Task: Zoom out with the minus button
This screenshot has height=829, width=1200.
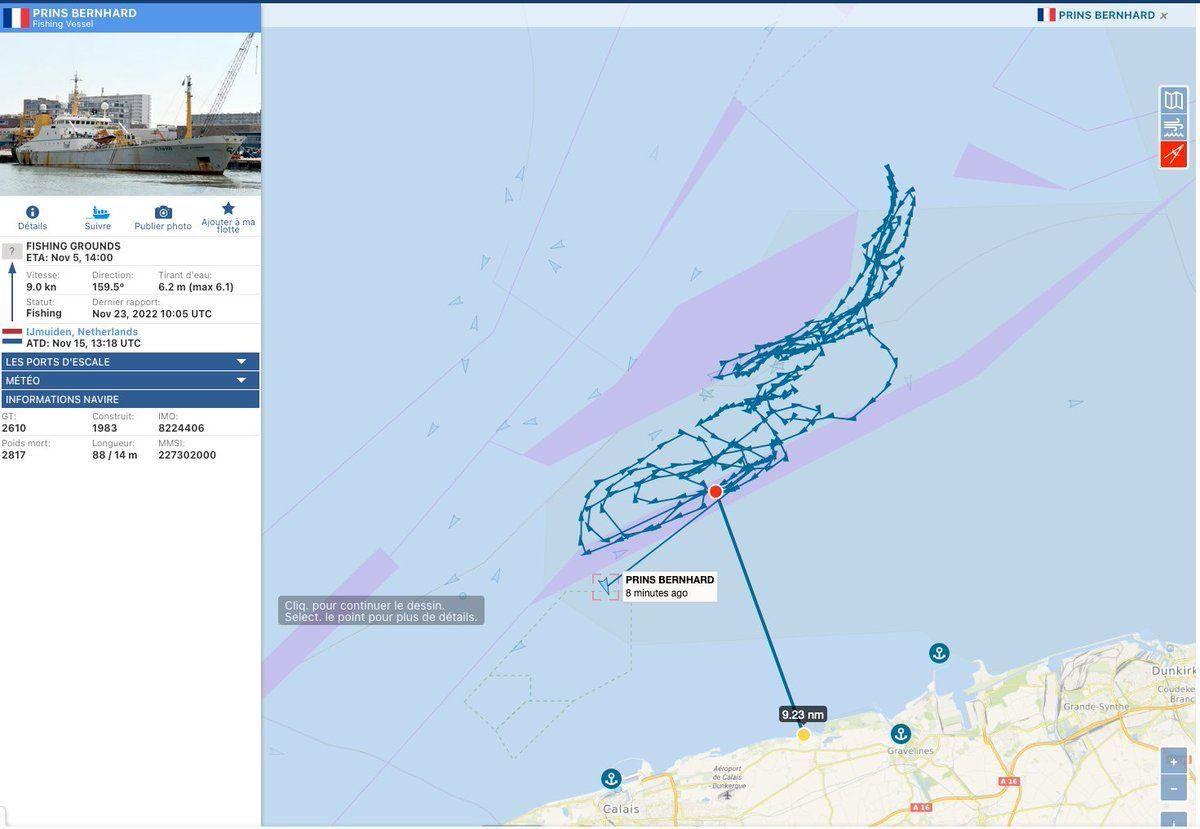Action: (1174, 789)
